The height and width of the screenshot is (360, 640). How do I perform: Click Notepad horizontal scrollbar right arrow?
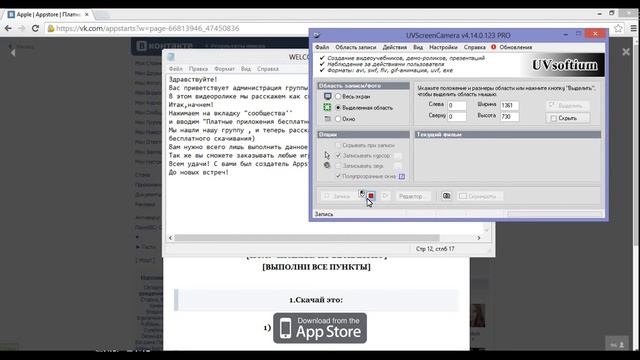click(479, 238)
